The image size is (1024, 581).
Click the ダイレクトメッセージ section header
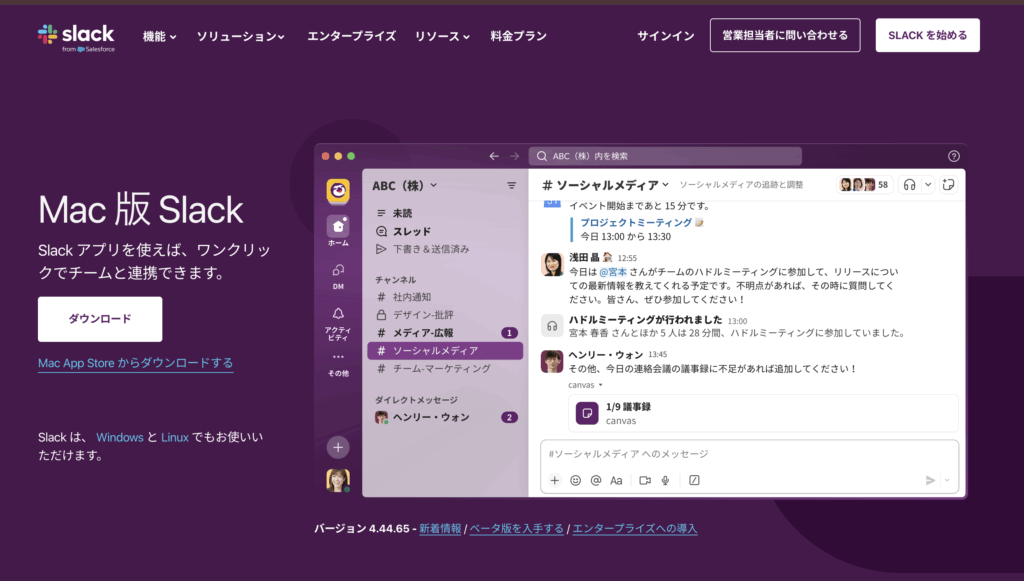416,400
